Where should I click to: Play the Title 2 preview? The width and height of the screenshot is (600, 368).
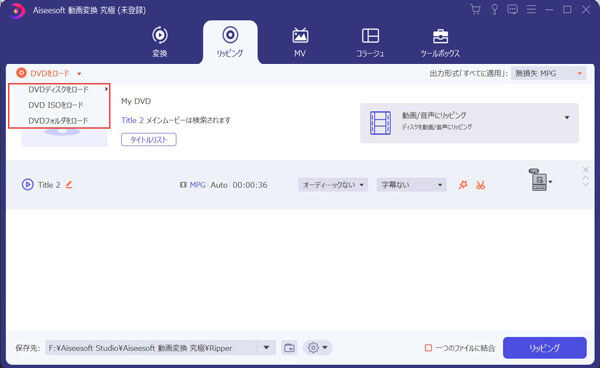[x=28, y=185]
